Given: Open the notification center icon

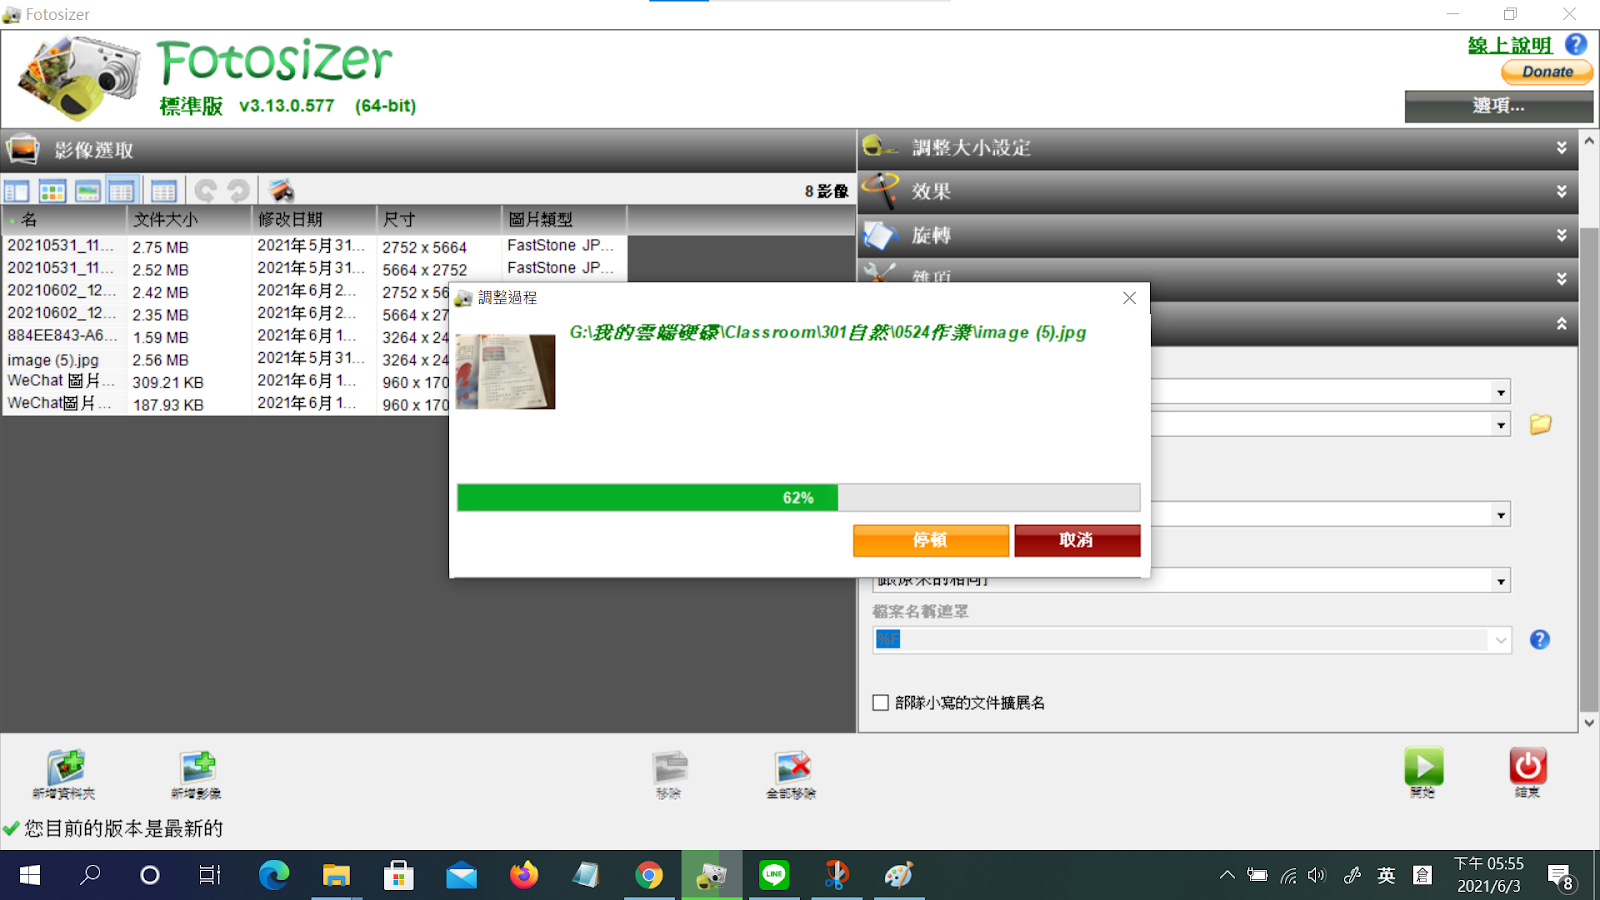Looking at the screenshot, I should [1562, 877].
